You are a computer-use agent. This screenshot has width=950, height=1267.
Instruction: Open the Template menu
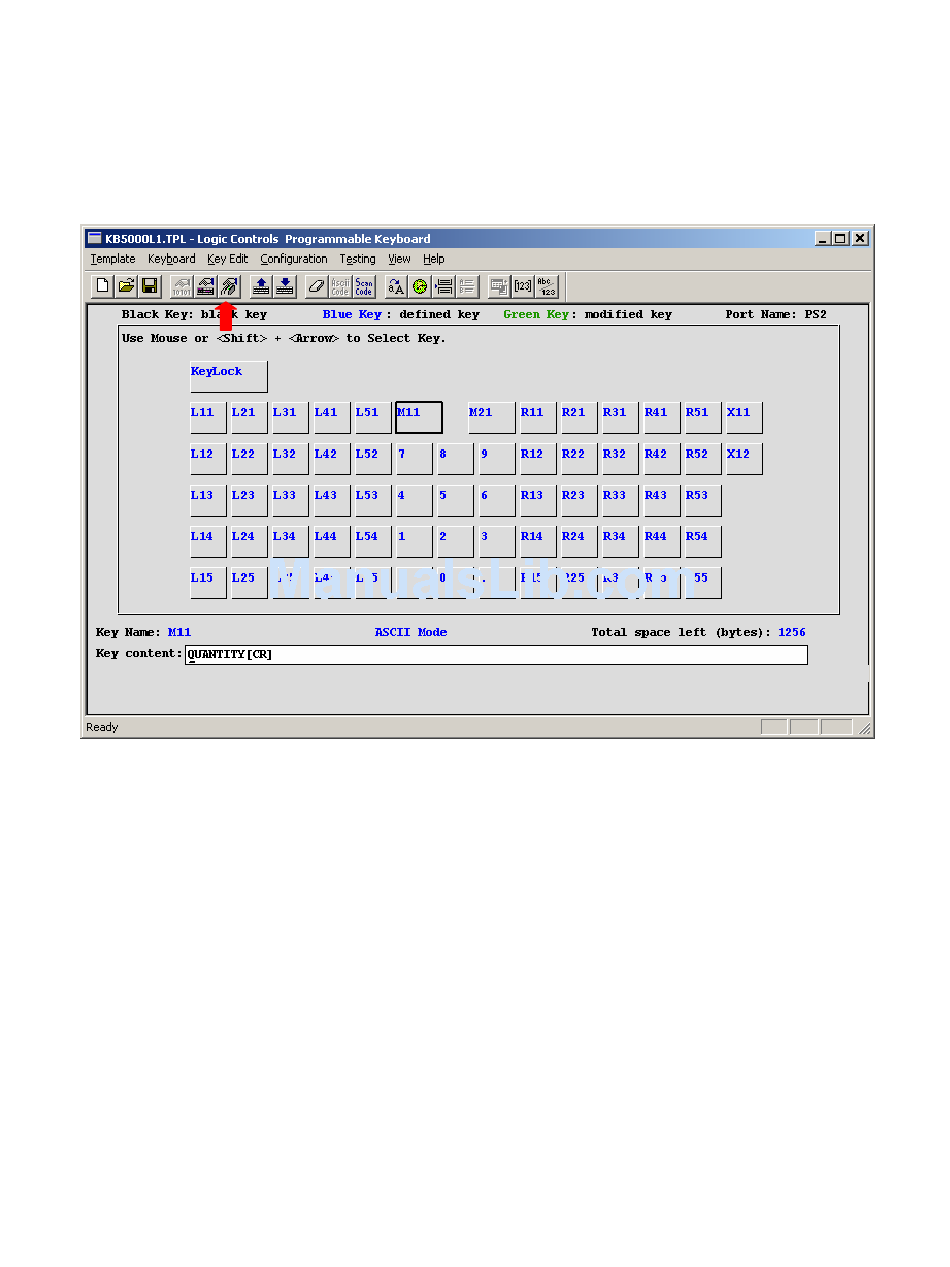tap(113, 259)
